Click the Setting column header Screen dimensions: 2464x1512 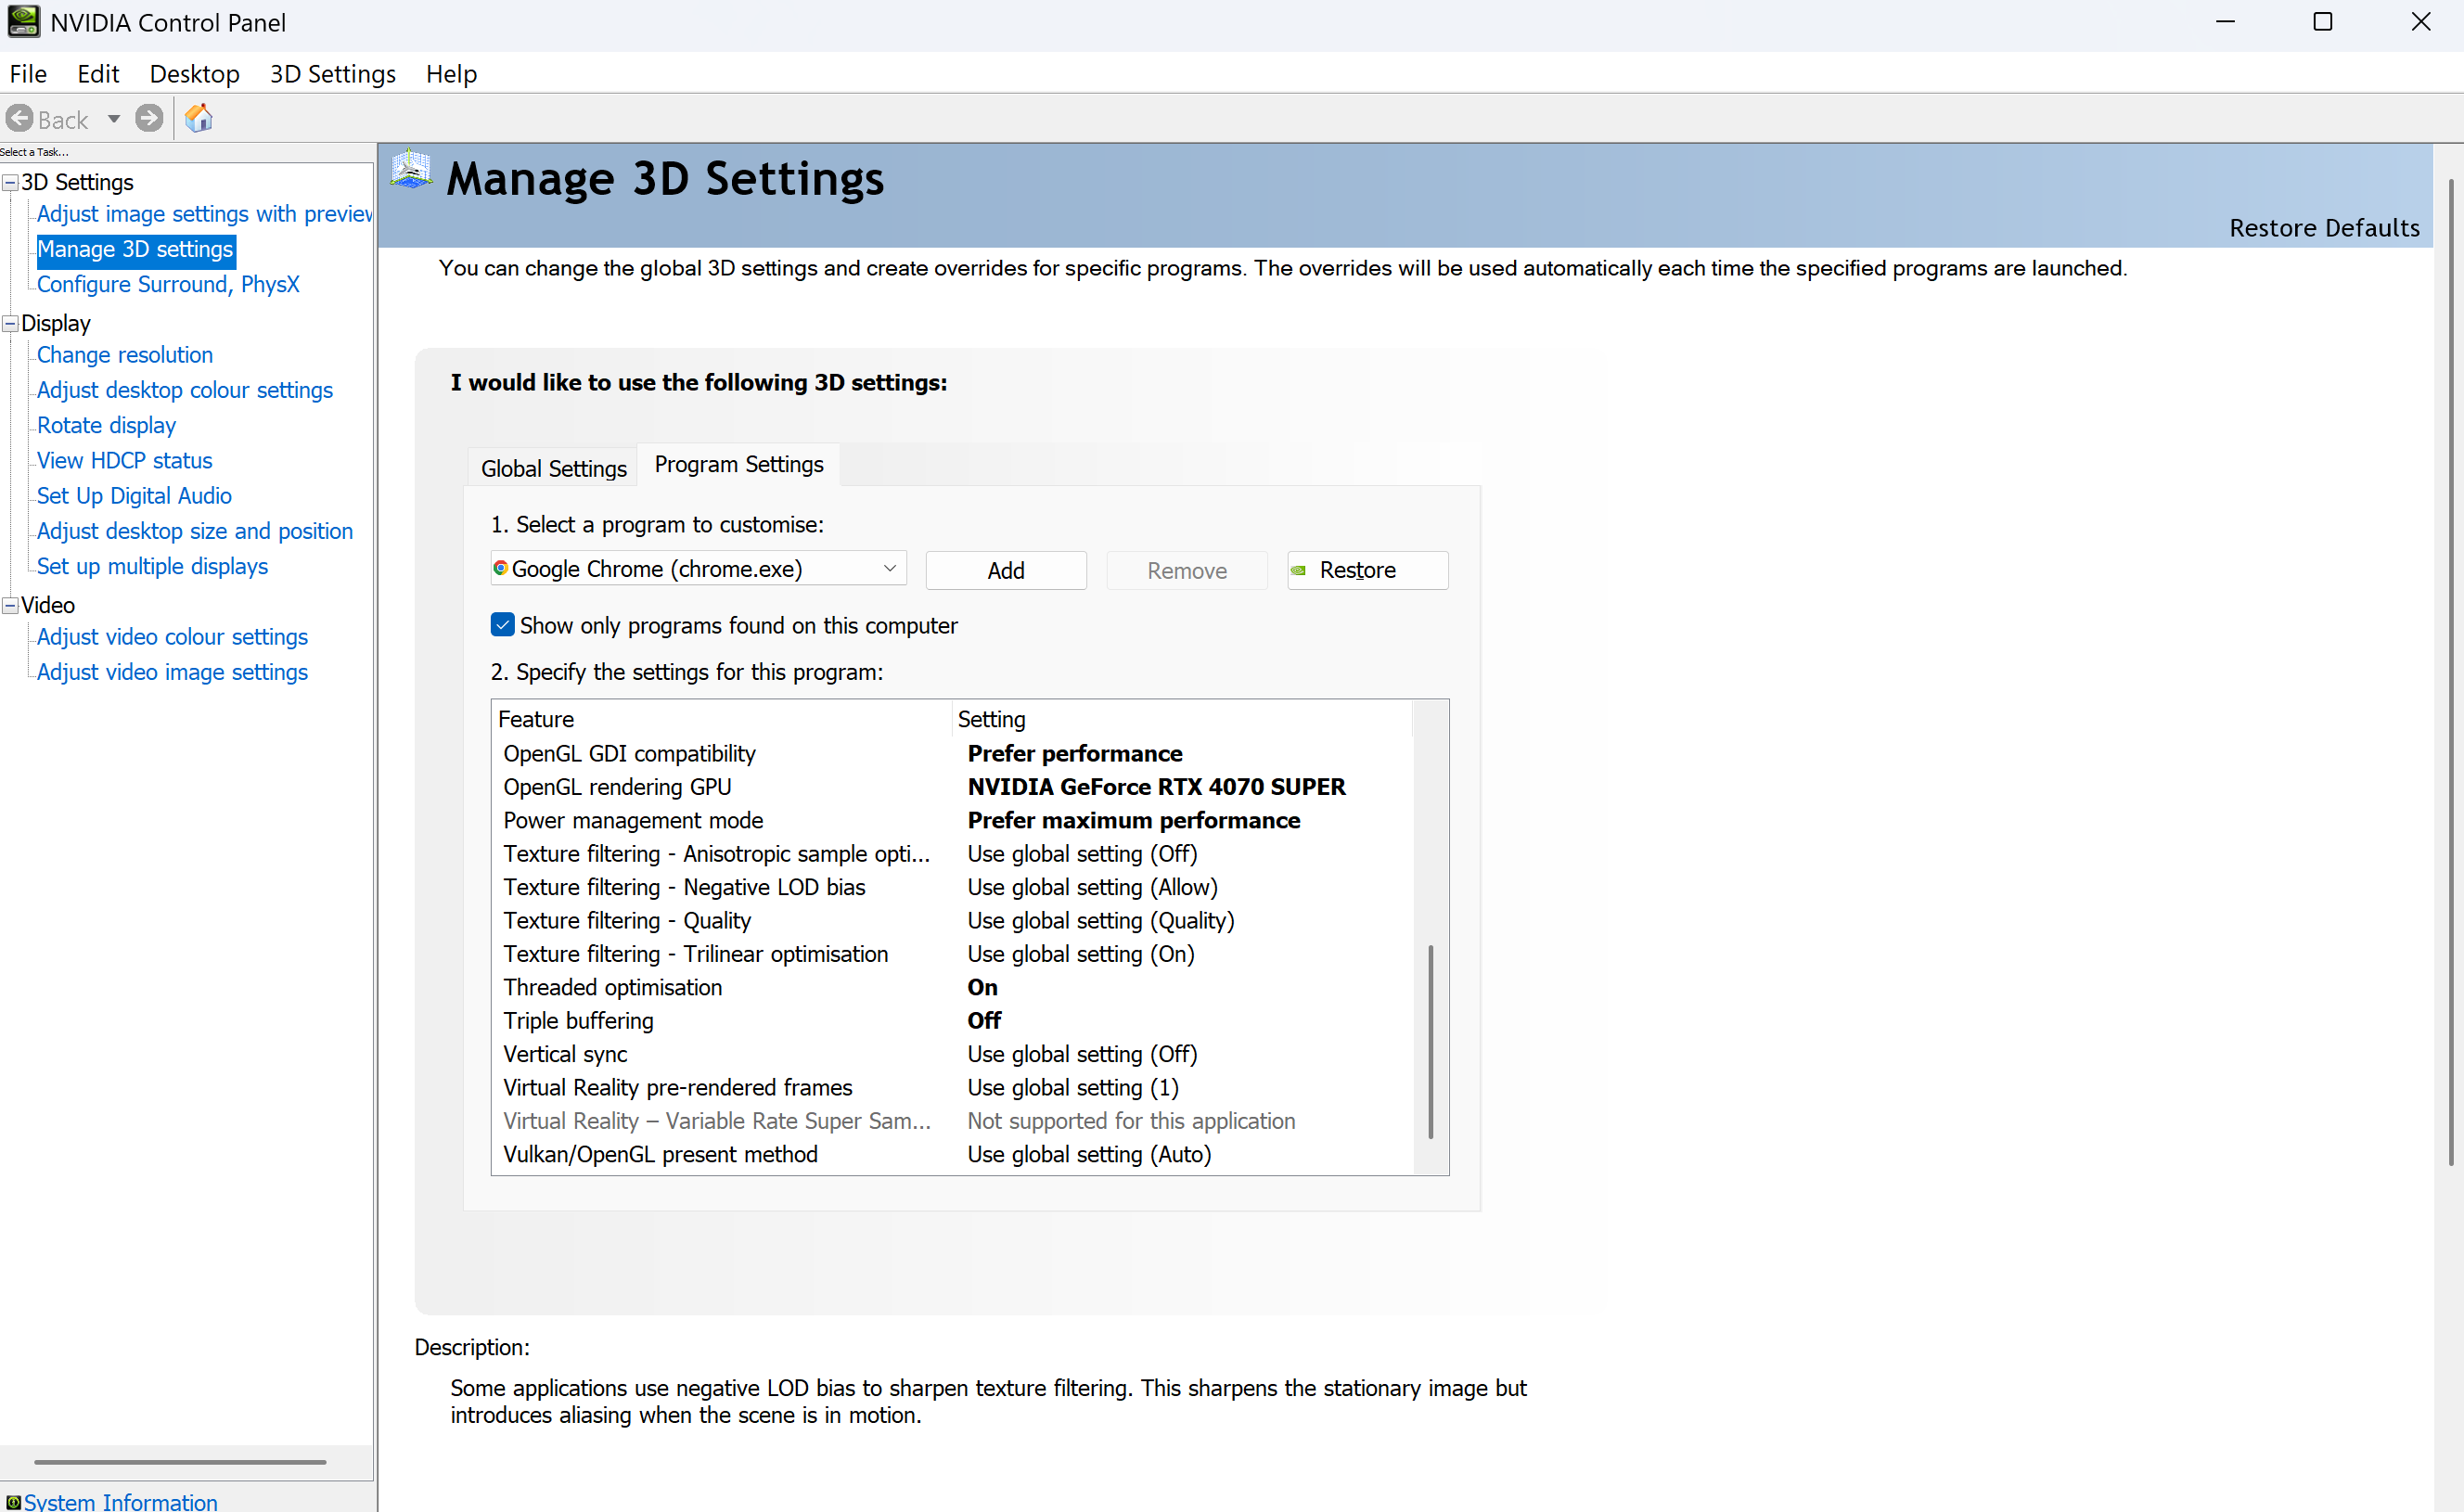[1181, 719]
